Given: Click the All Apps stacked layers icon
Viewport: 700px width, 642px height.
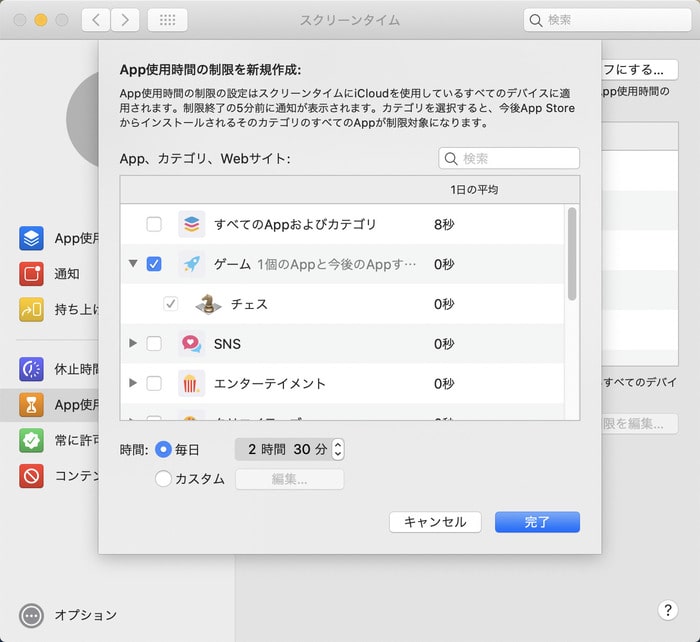Looking at the screenshot, I should tap(191, 224).
